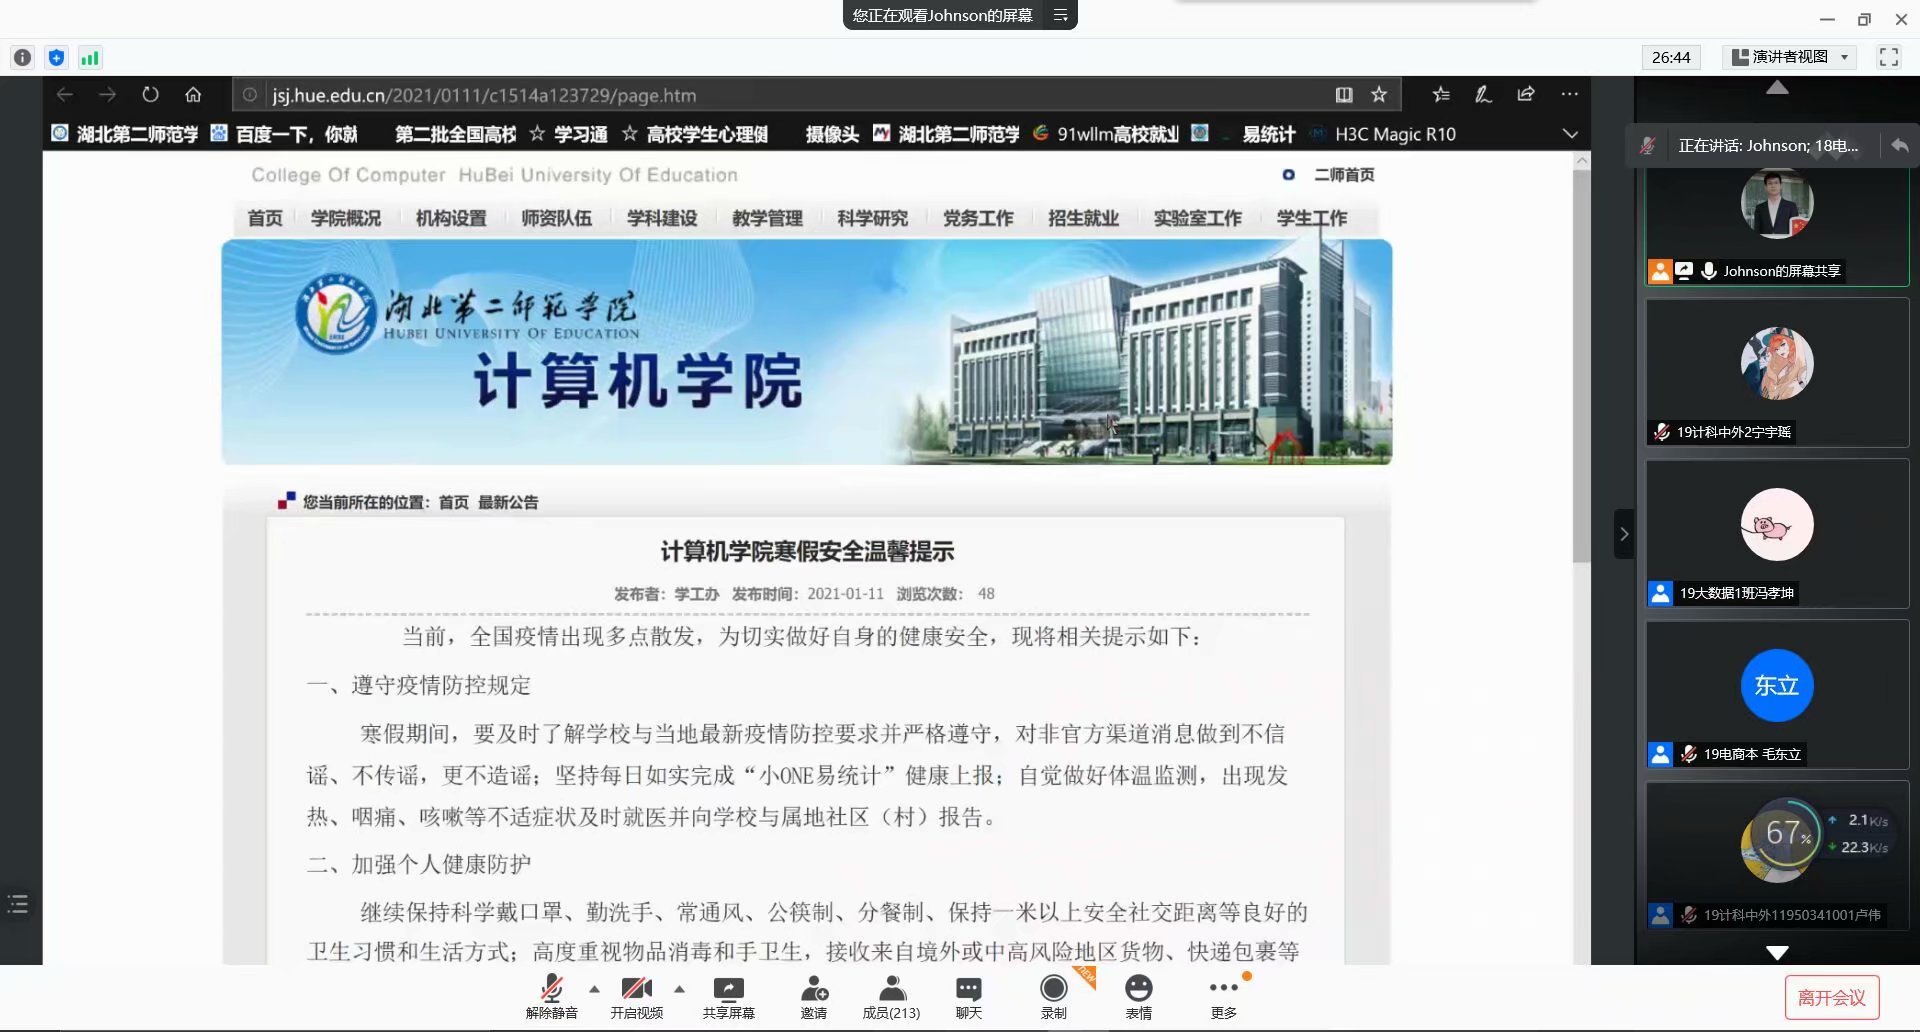Show next participants with down arrow
Viewport: 1920px width, 1032px height.
point(1777,952)
